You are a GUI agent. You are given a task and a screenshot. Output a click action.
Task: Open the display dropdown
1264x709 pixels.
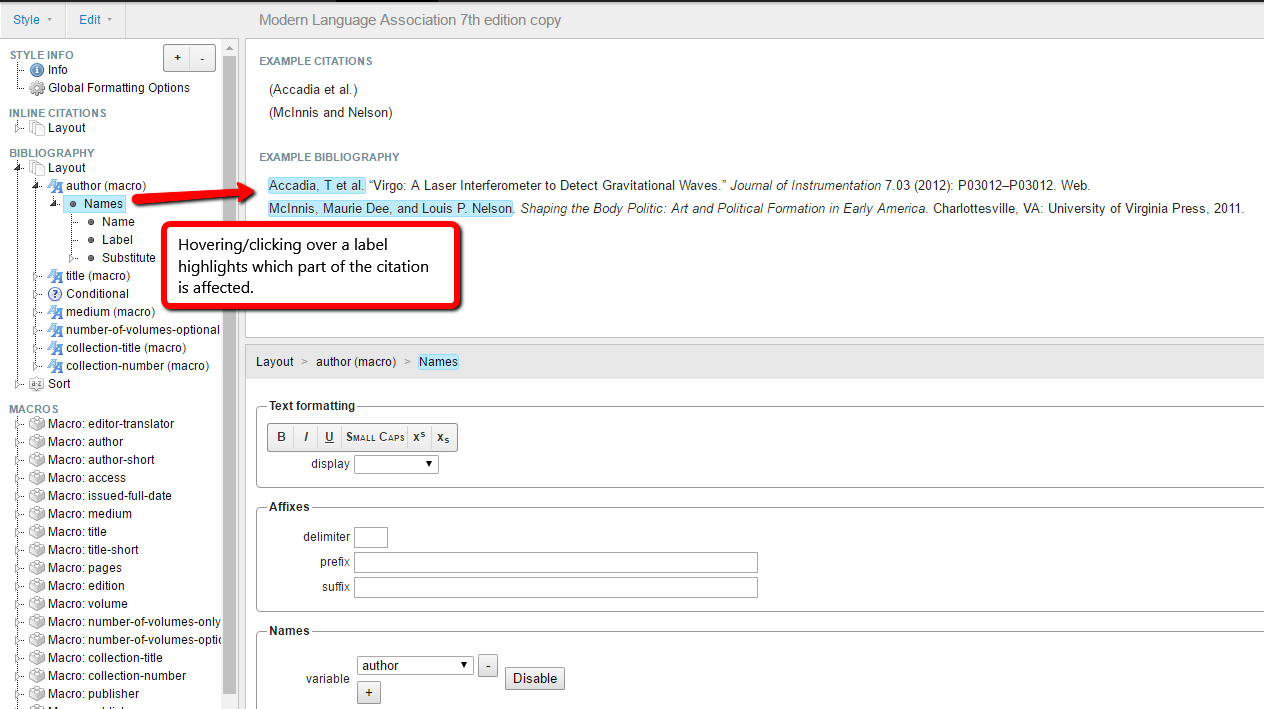click(395, 464)
